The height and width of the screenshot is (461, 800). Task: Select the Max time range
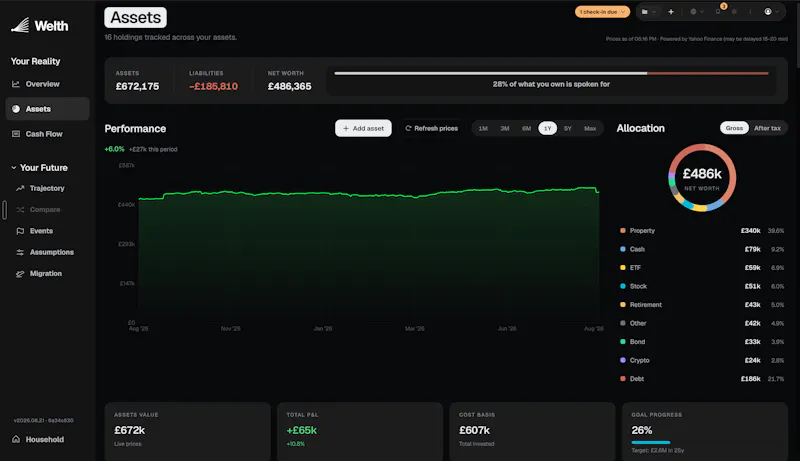coord(590,129)
